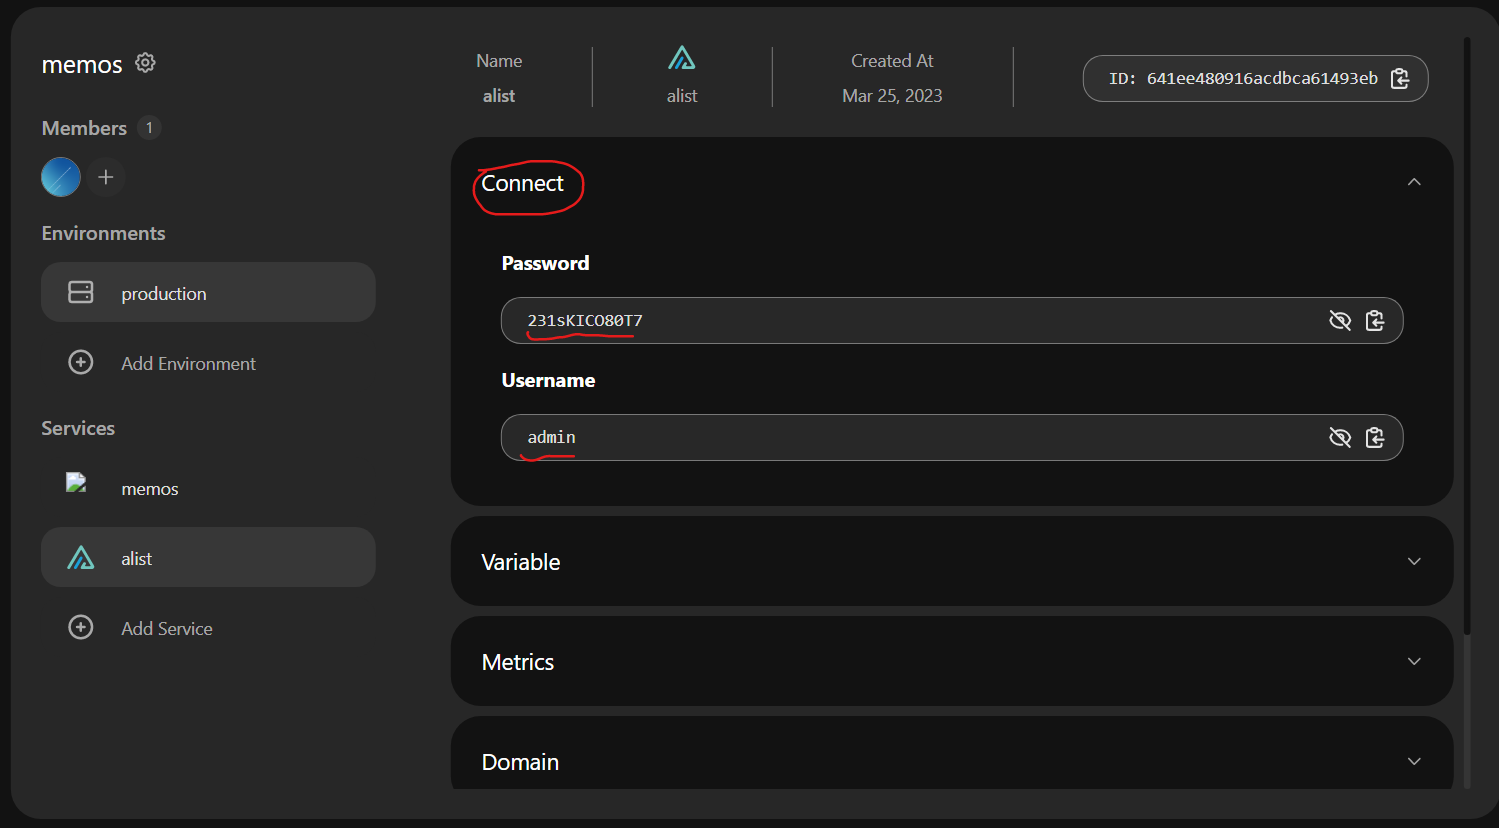Copy the Password to clipboard

tap(1375, 320)
